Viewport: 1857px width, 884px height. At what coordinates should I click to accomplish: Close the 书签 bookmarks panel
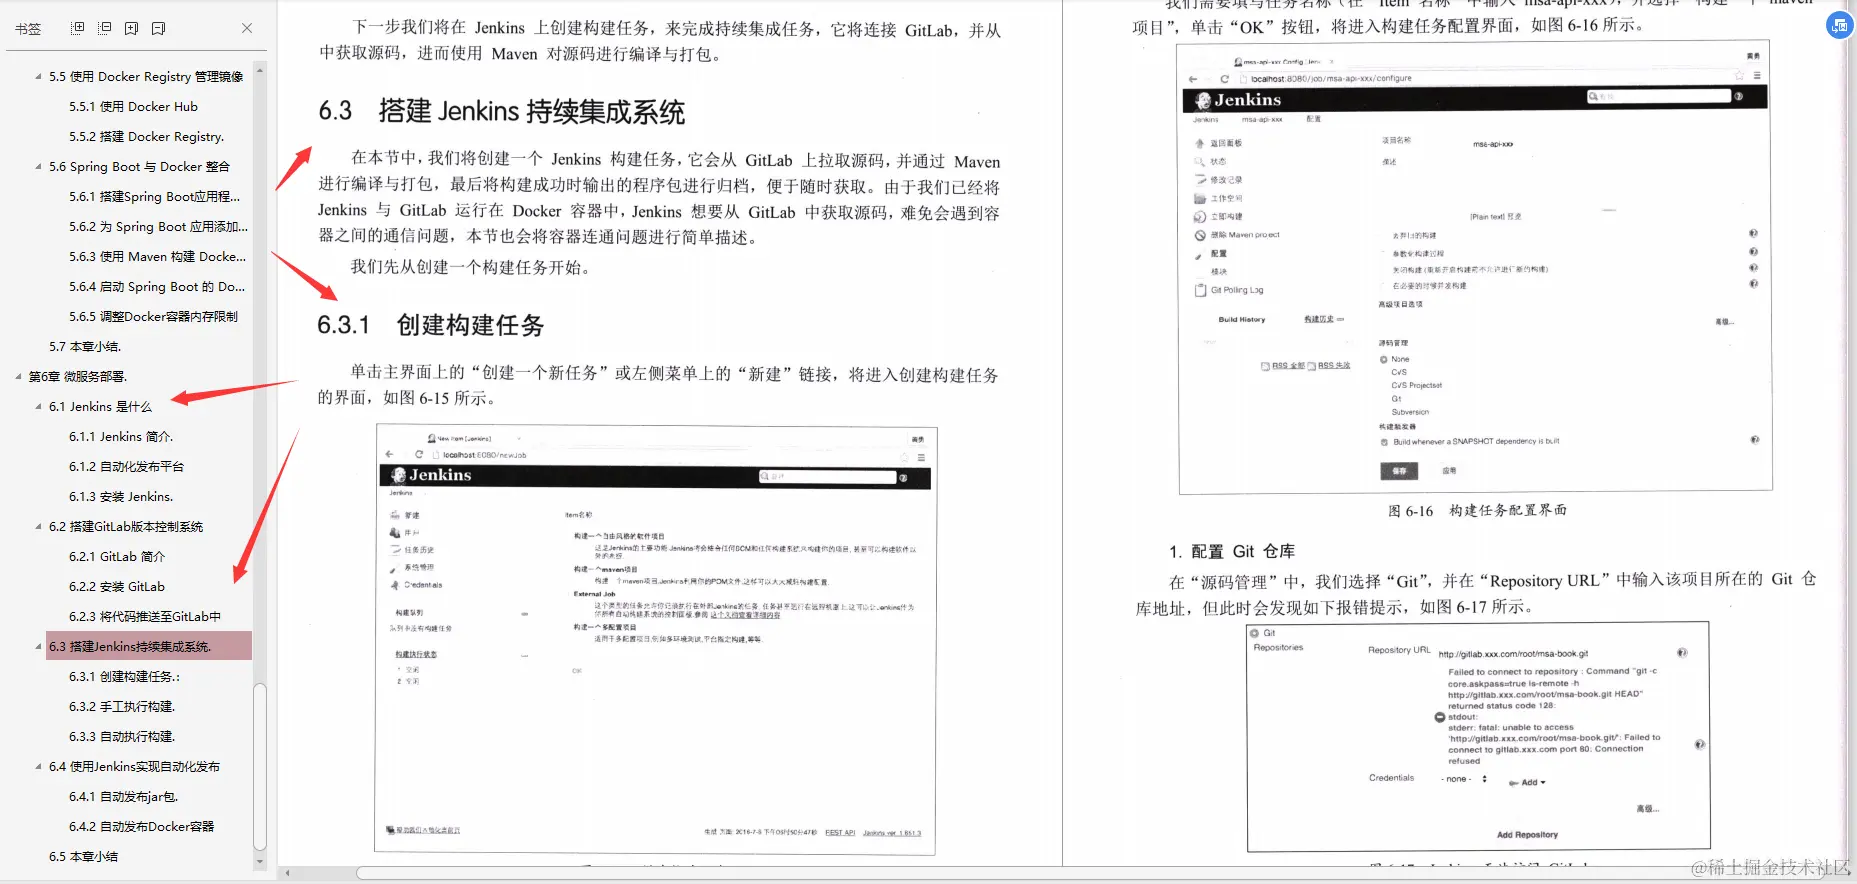point(247,28)
